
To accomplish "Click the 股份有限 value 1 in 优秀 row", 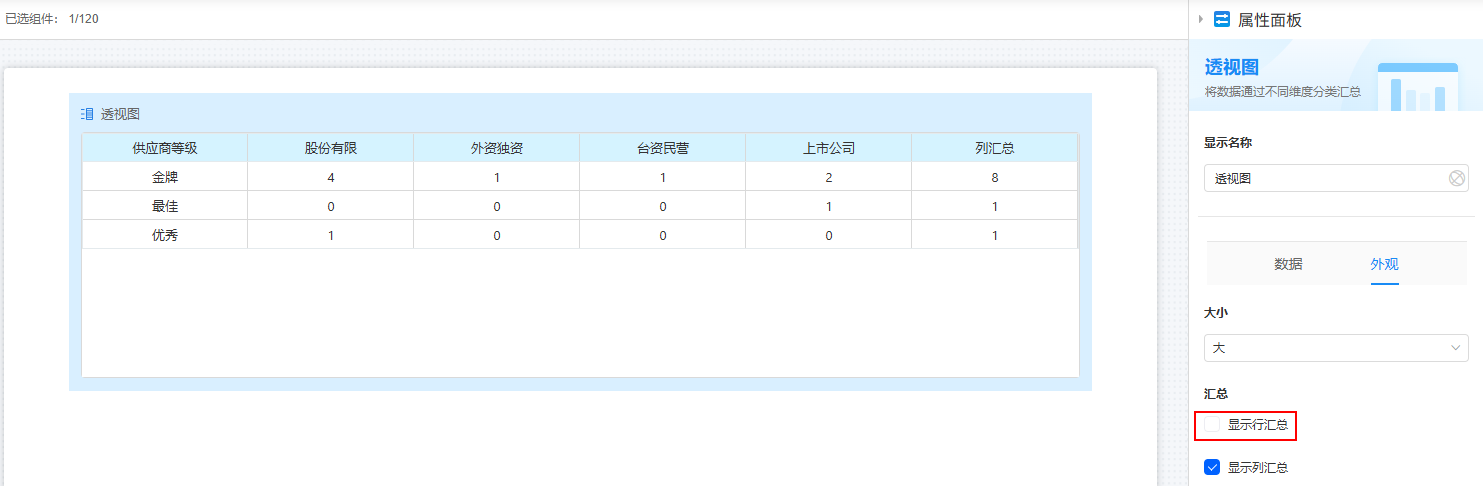I will (331, 235).
